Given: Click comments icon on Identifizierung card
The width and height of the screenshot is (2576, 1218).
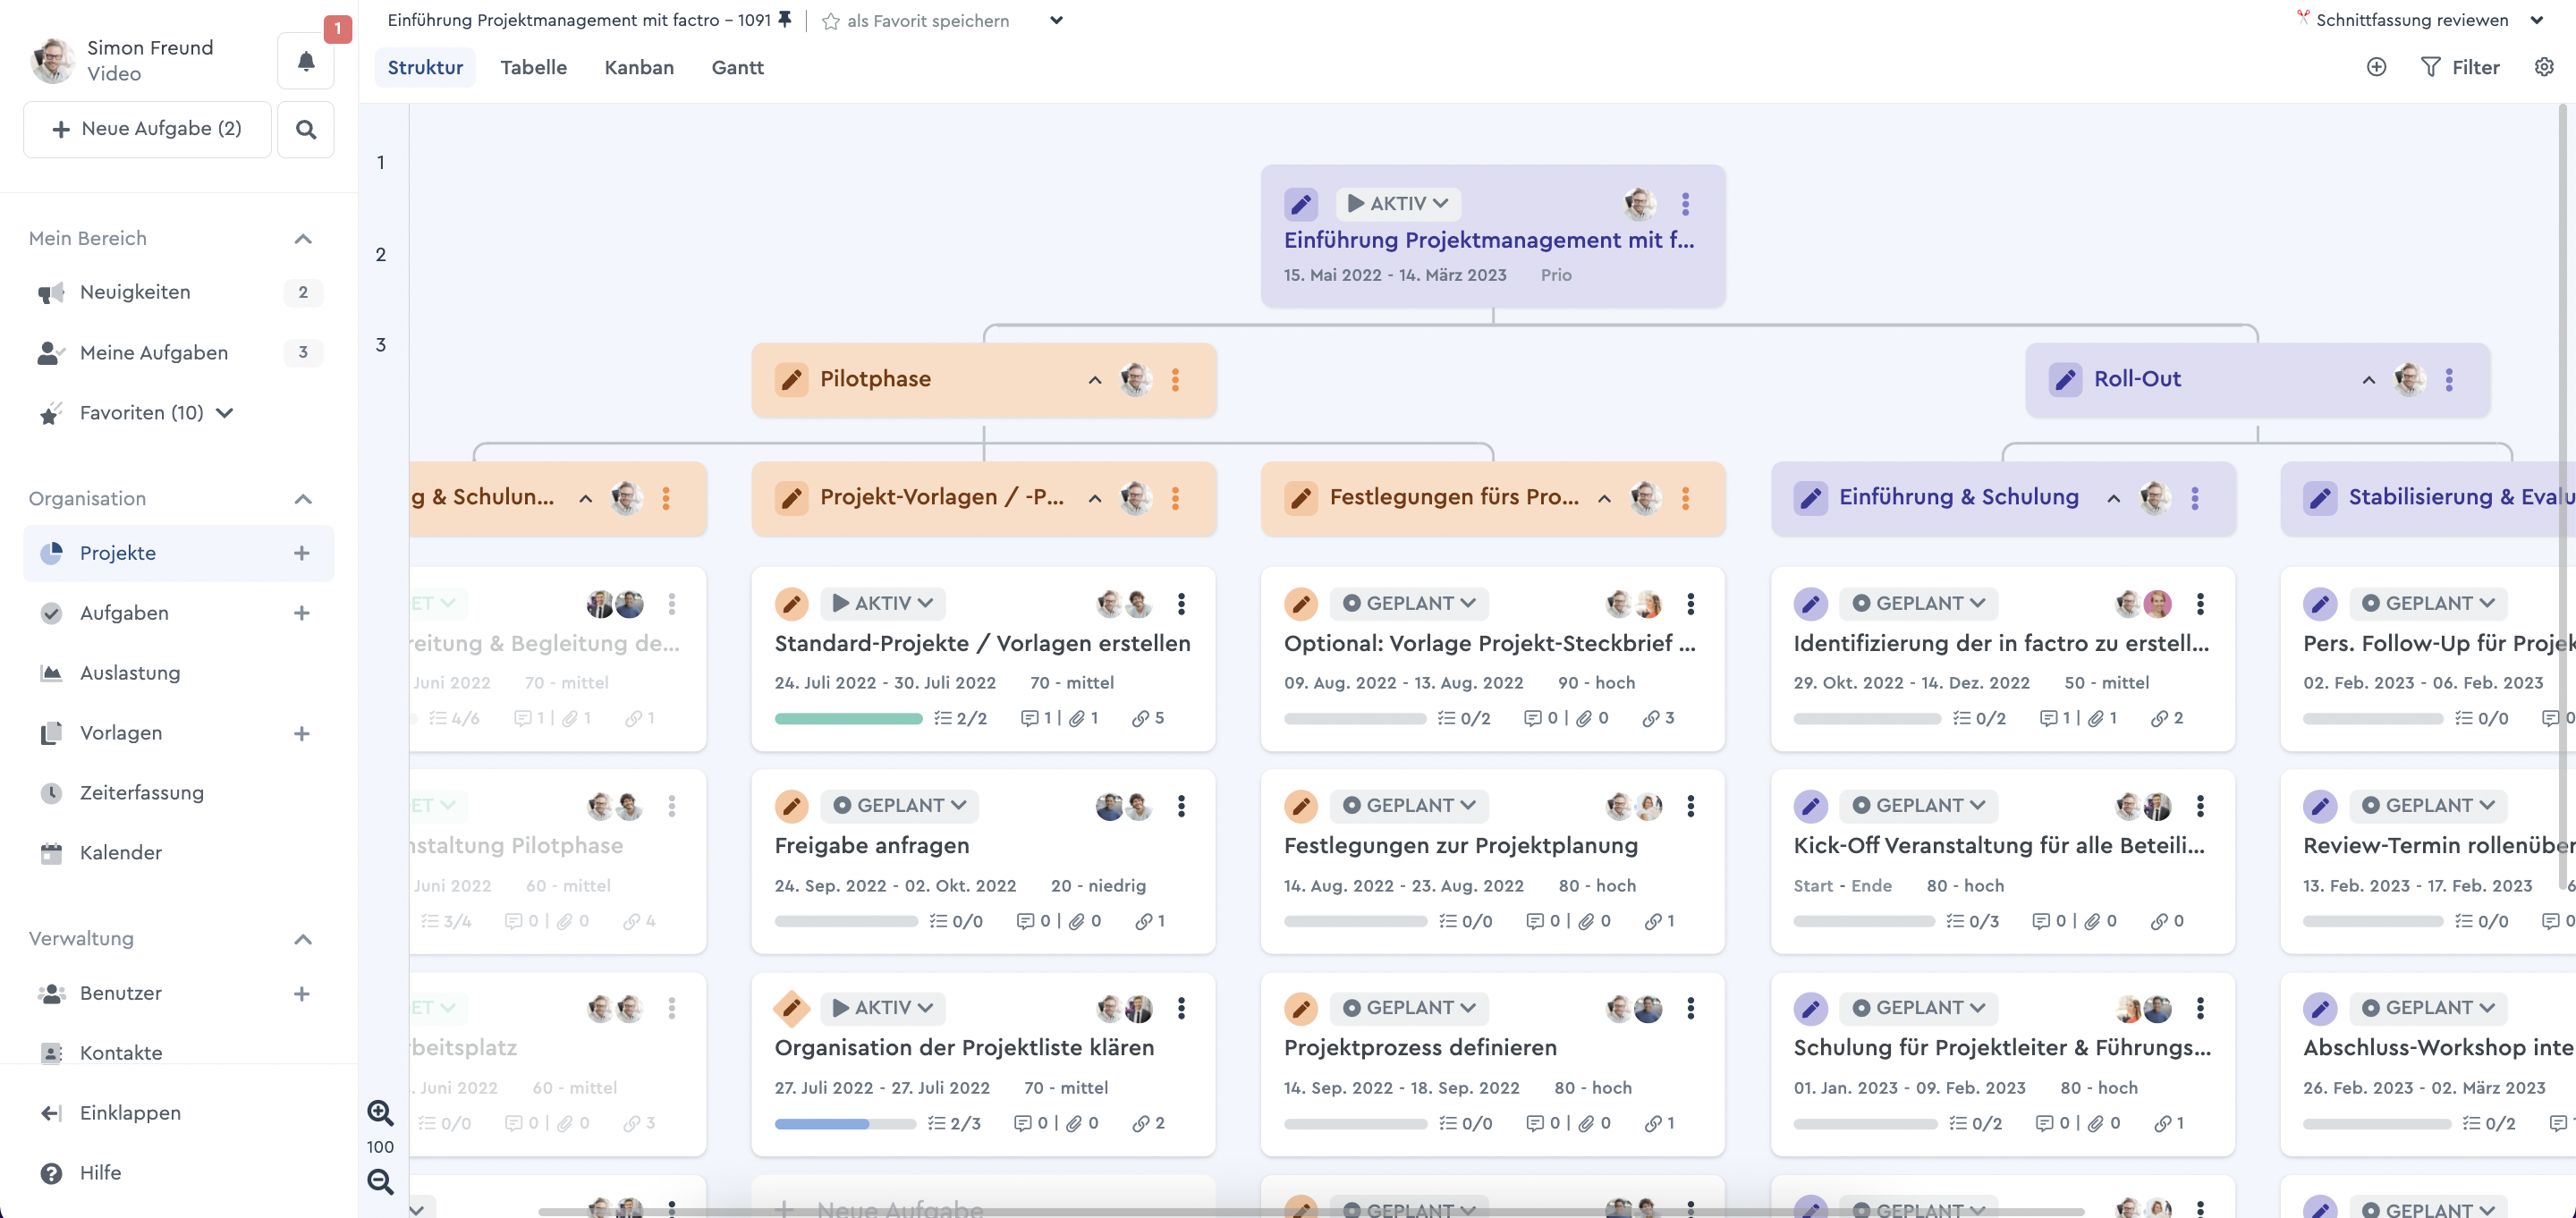Looking at the screenshot, I should tap(2048, 718).
